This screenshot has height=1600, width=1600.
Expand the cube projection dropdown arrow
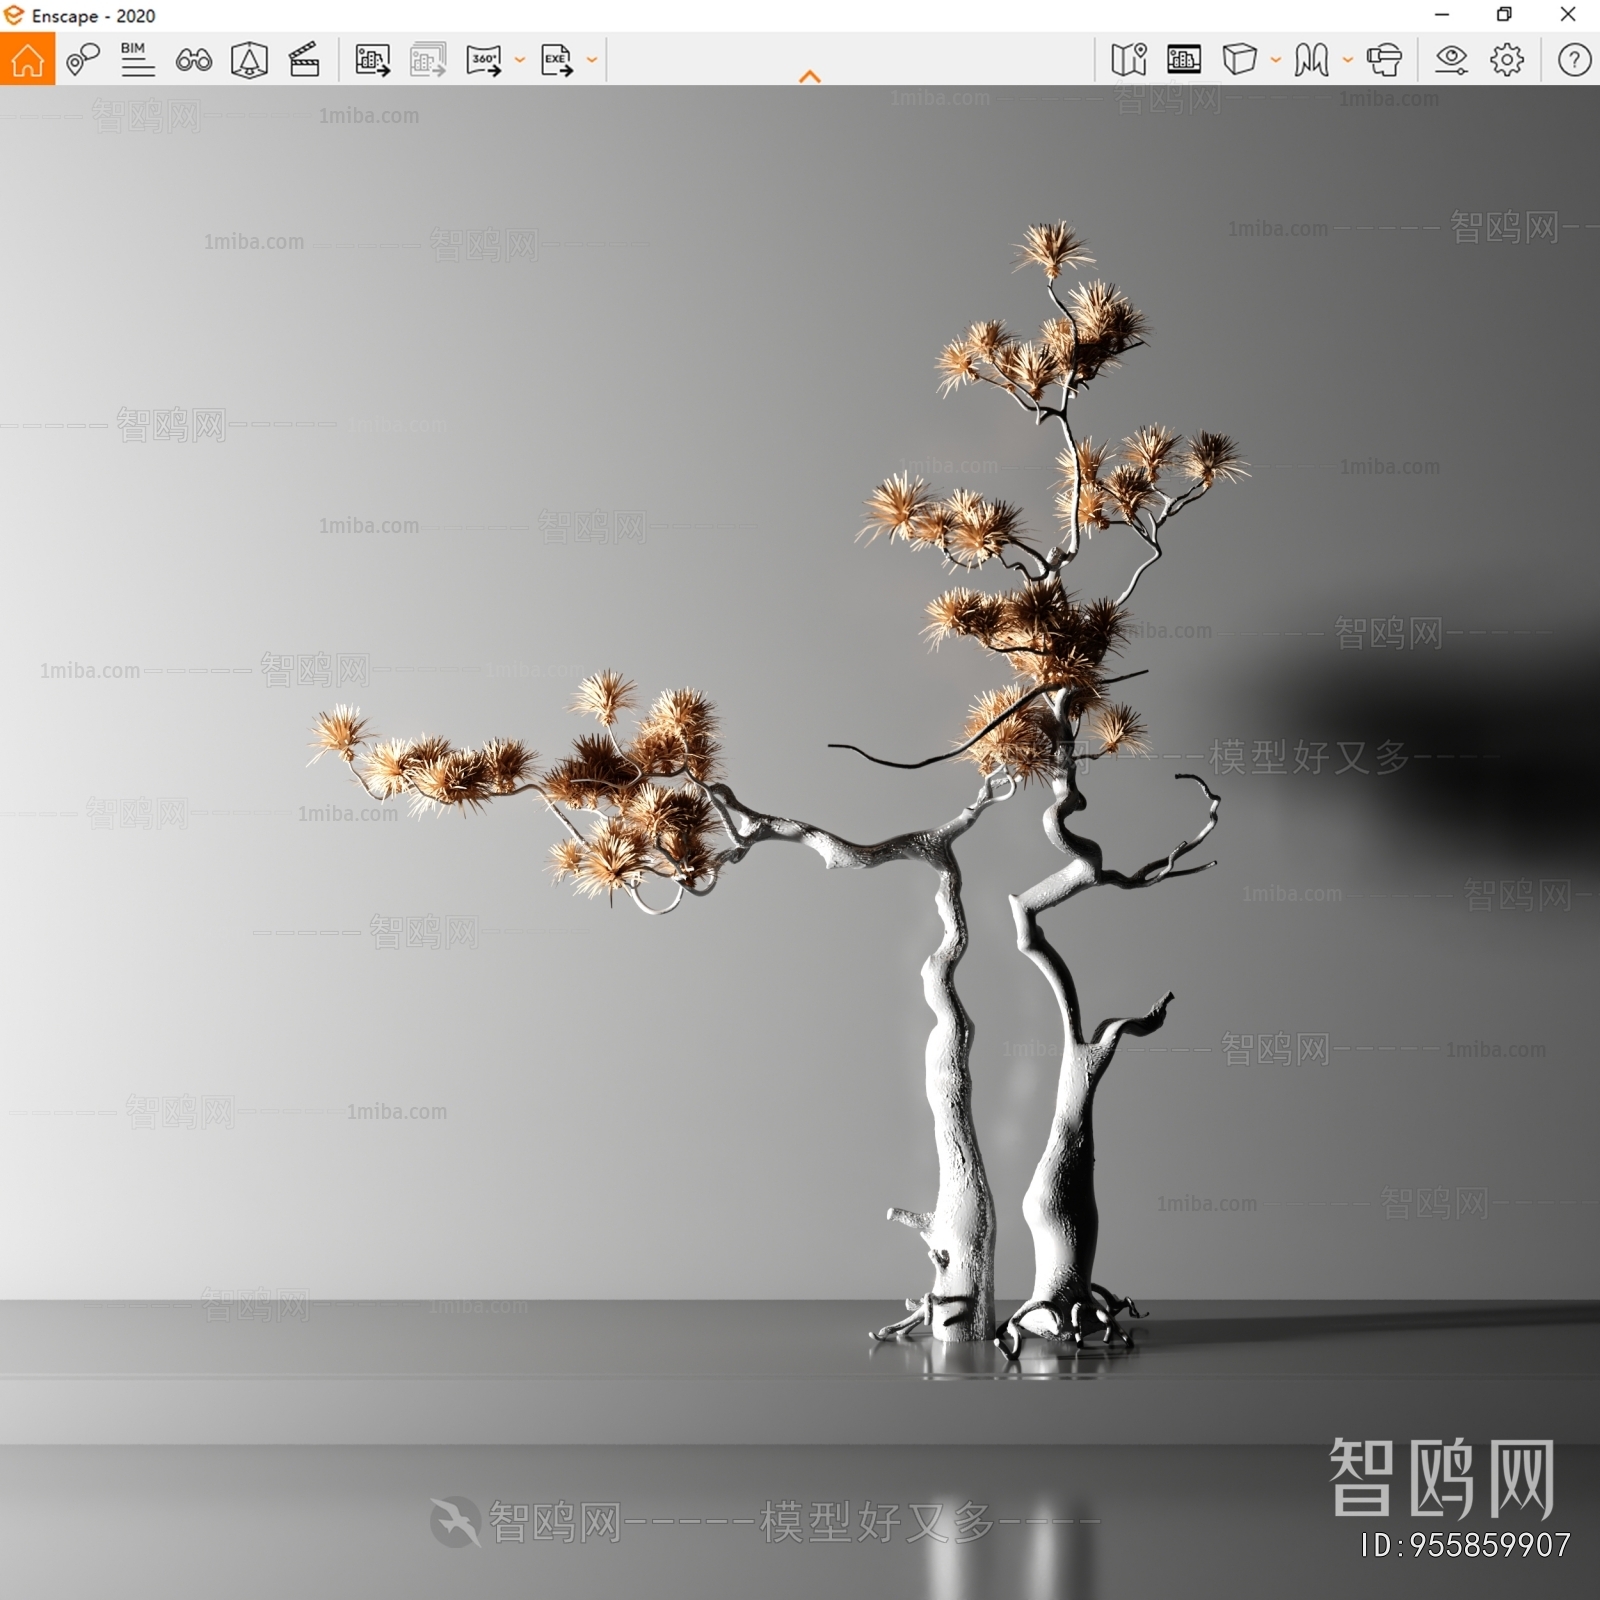click(1275, 60)
